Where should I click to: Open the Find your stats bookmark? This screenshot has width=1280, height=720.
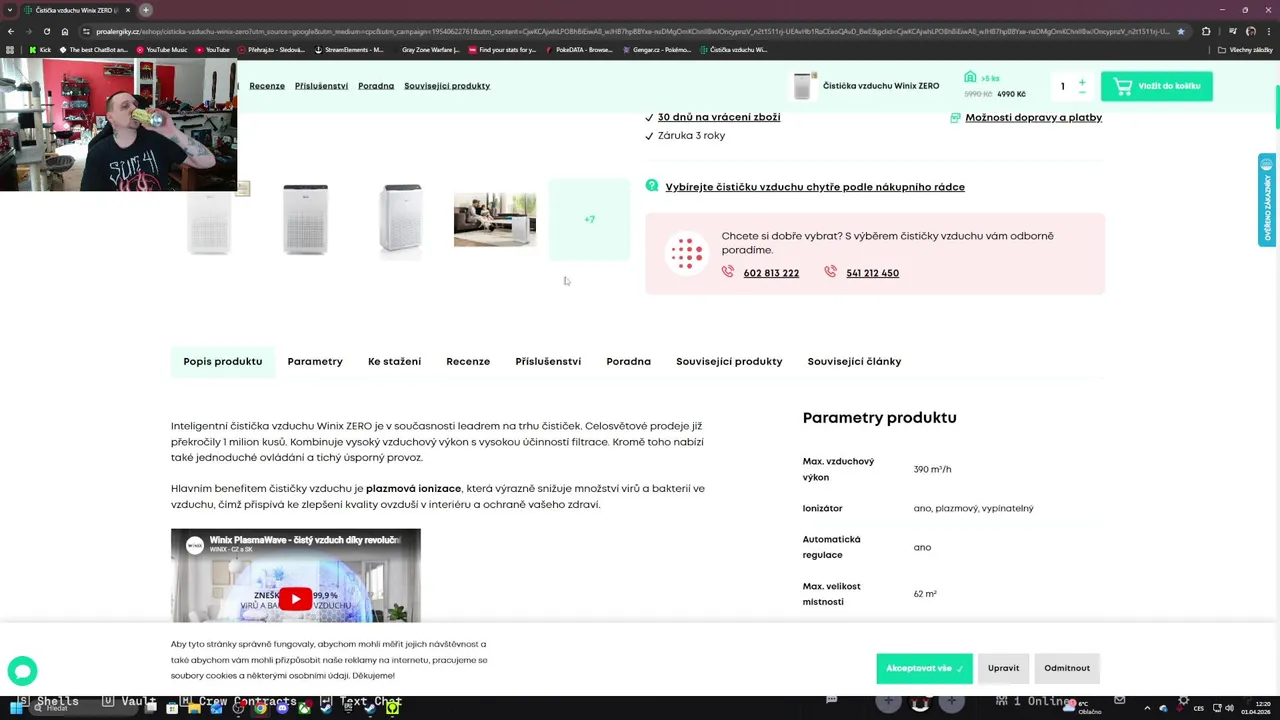(502, 49)
